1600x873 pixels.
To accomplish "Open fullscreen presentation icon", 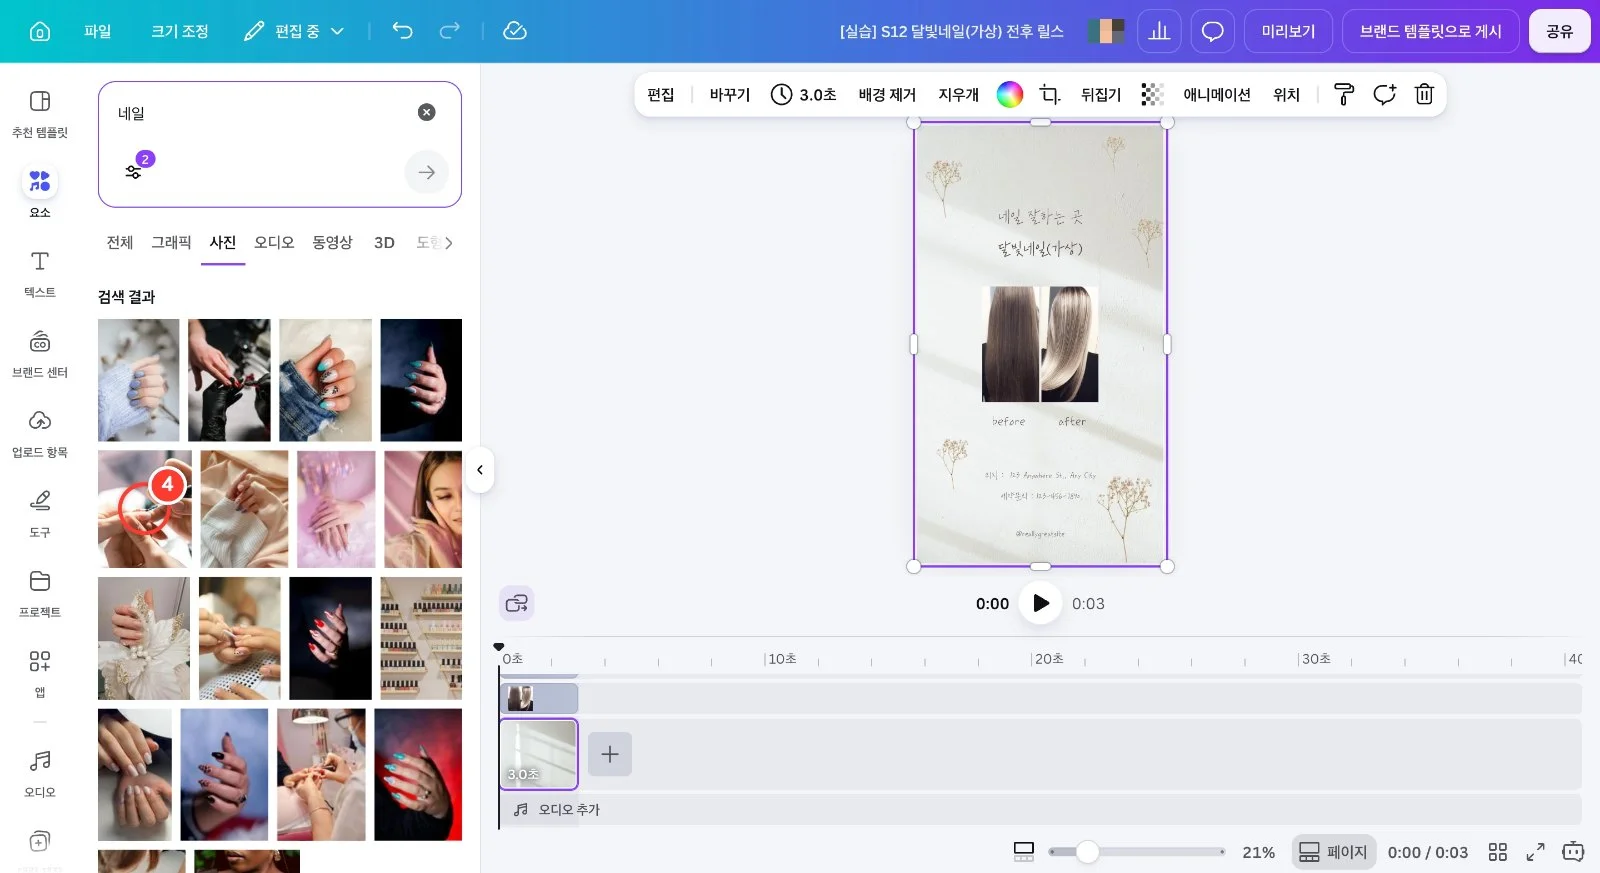I will pyautogui.click(x=1535, y=852).
